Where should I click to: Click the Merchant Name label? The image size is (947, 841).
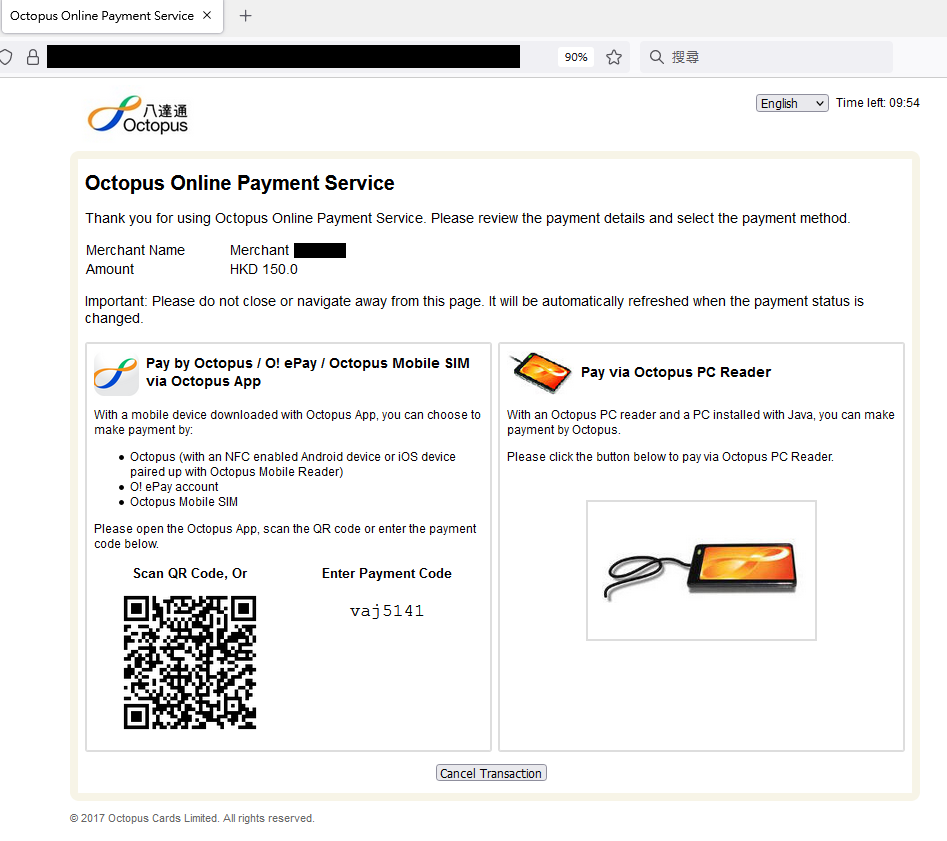[135, 250]
